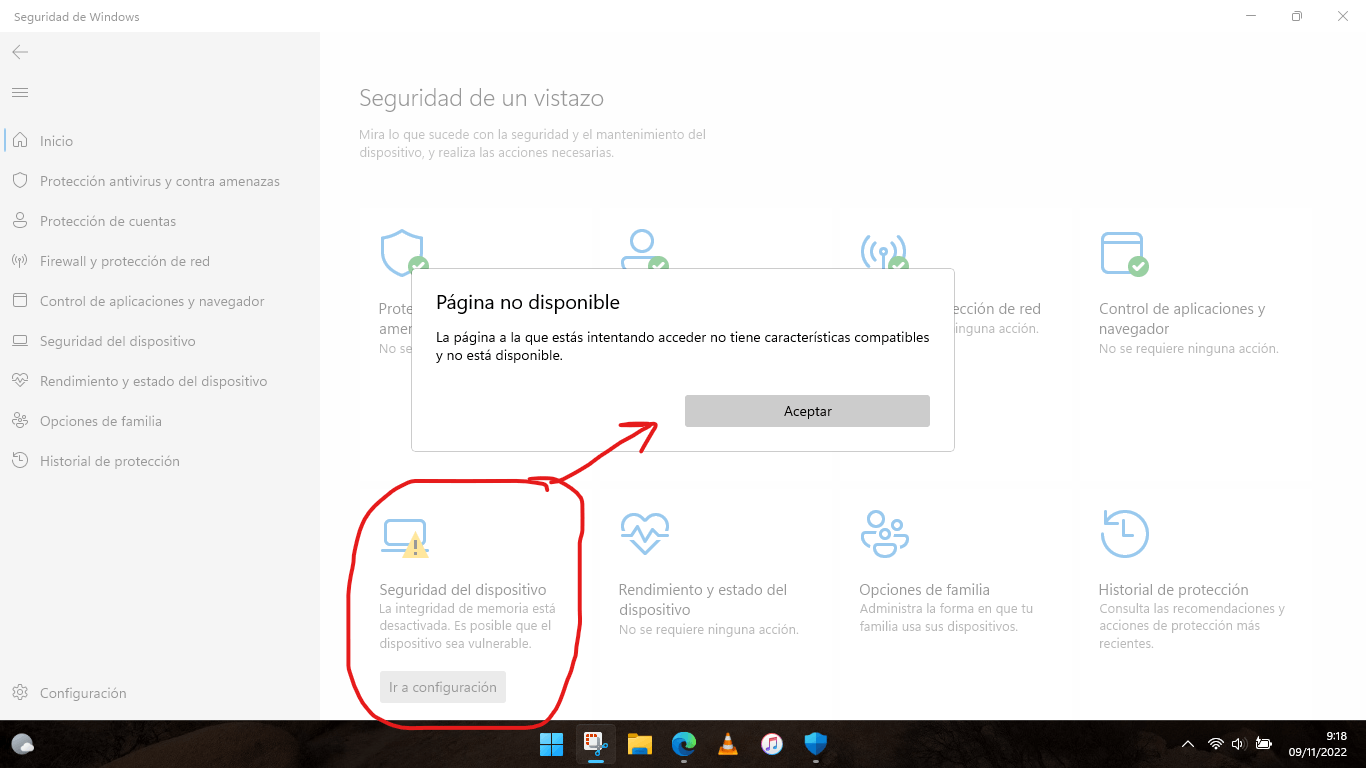Image resolution: width=1366 pixels, height=768 pixels.
Task: Click the account protection person tile icon
Action: pos(644,249)
